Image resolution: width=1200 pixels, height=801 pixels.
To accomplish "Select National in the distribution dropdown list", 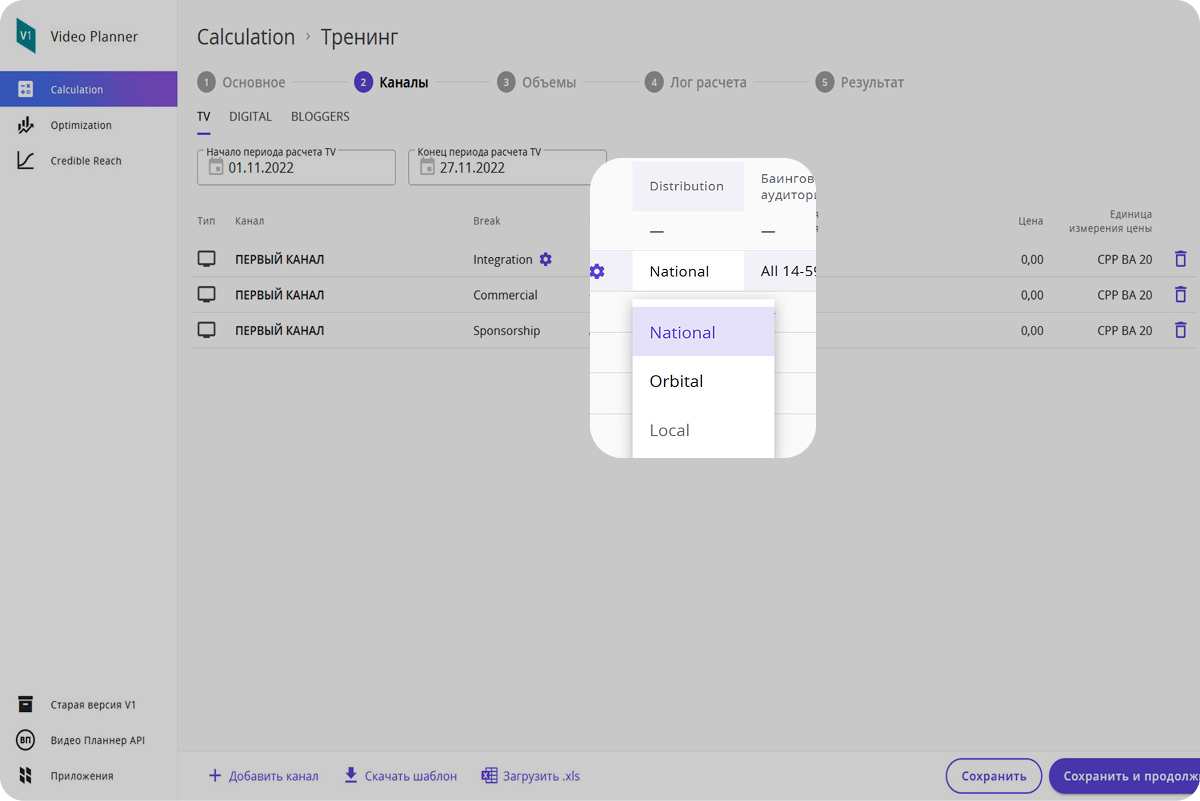I will (x=703, y=332).
